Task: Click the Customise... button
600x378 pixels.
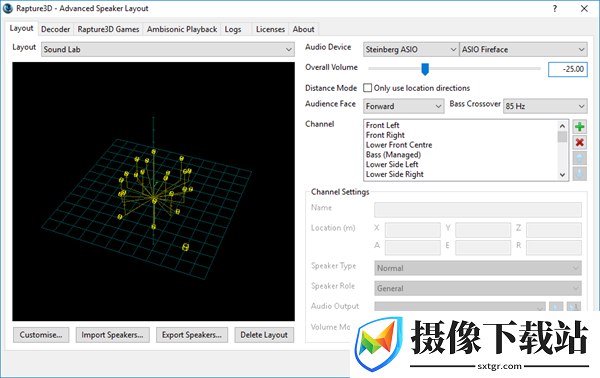Action: click(41, 335)
